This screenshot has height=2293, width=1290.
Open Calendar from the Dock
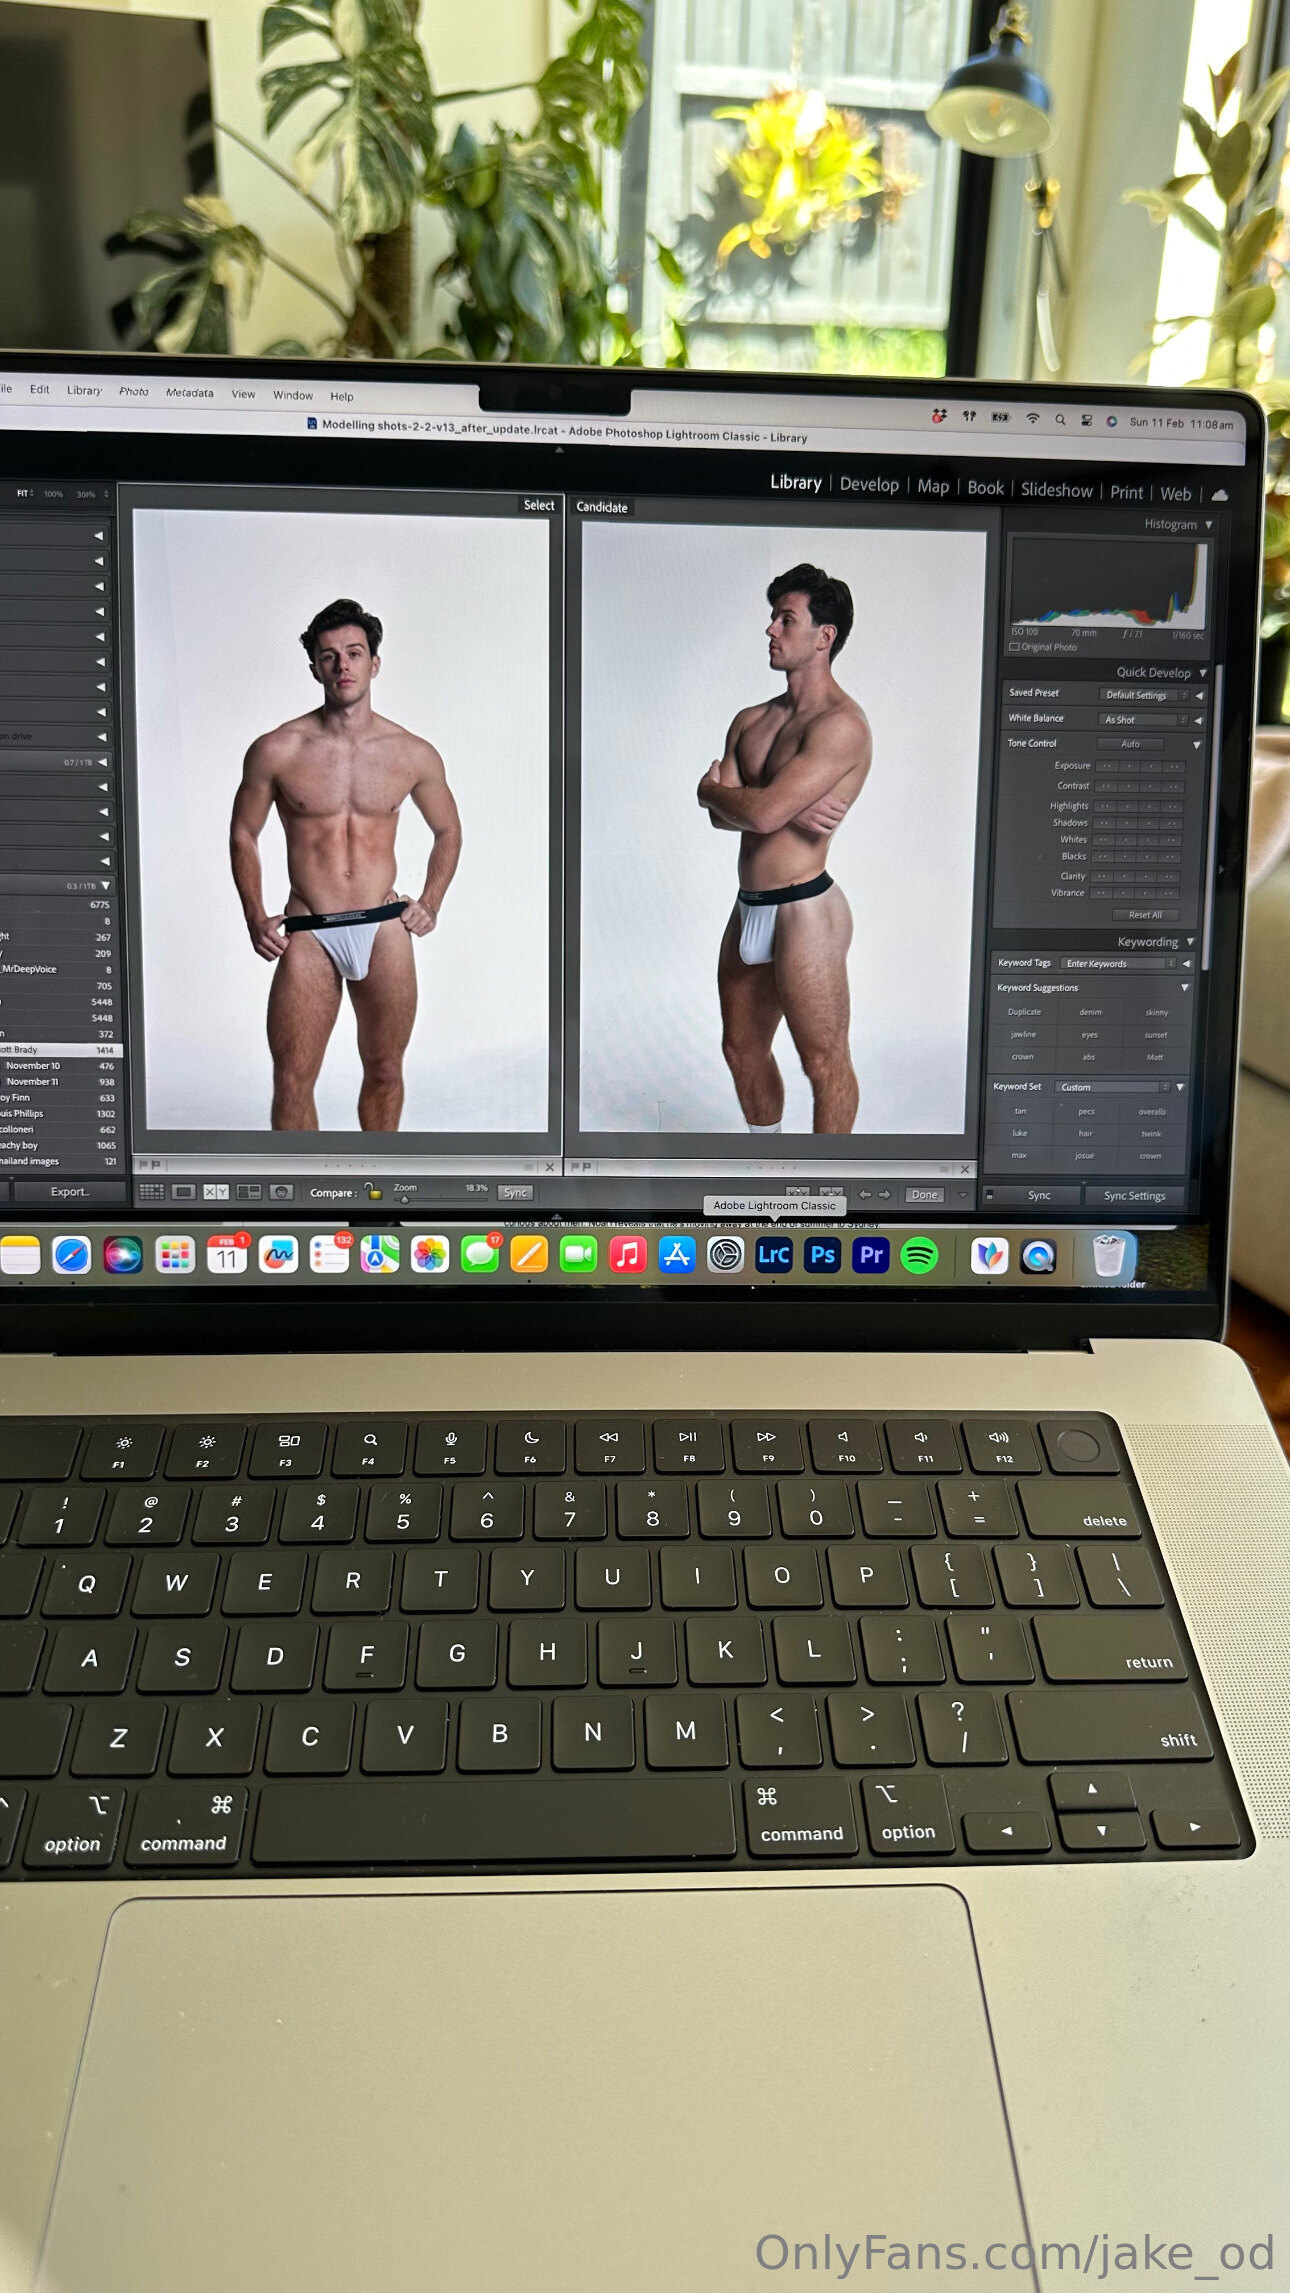coord(226,1254)
